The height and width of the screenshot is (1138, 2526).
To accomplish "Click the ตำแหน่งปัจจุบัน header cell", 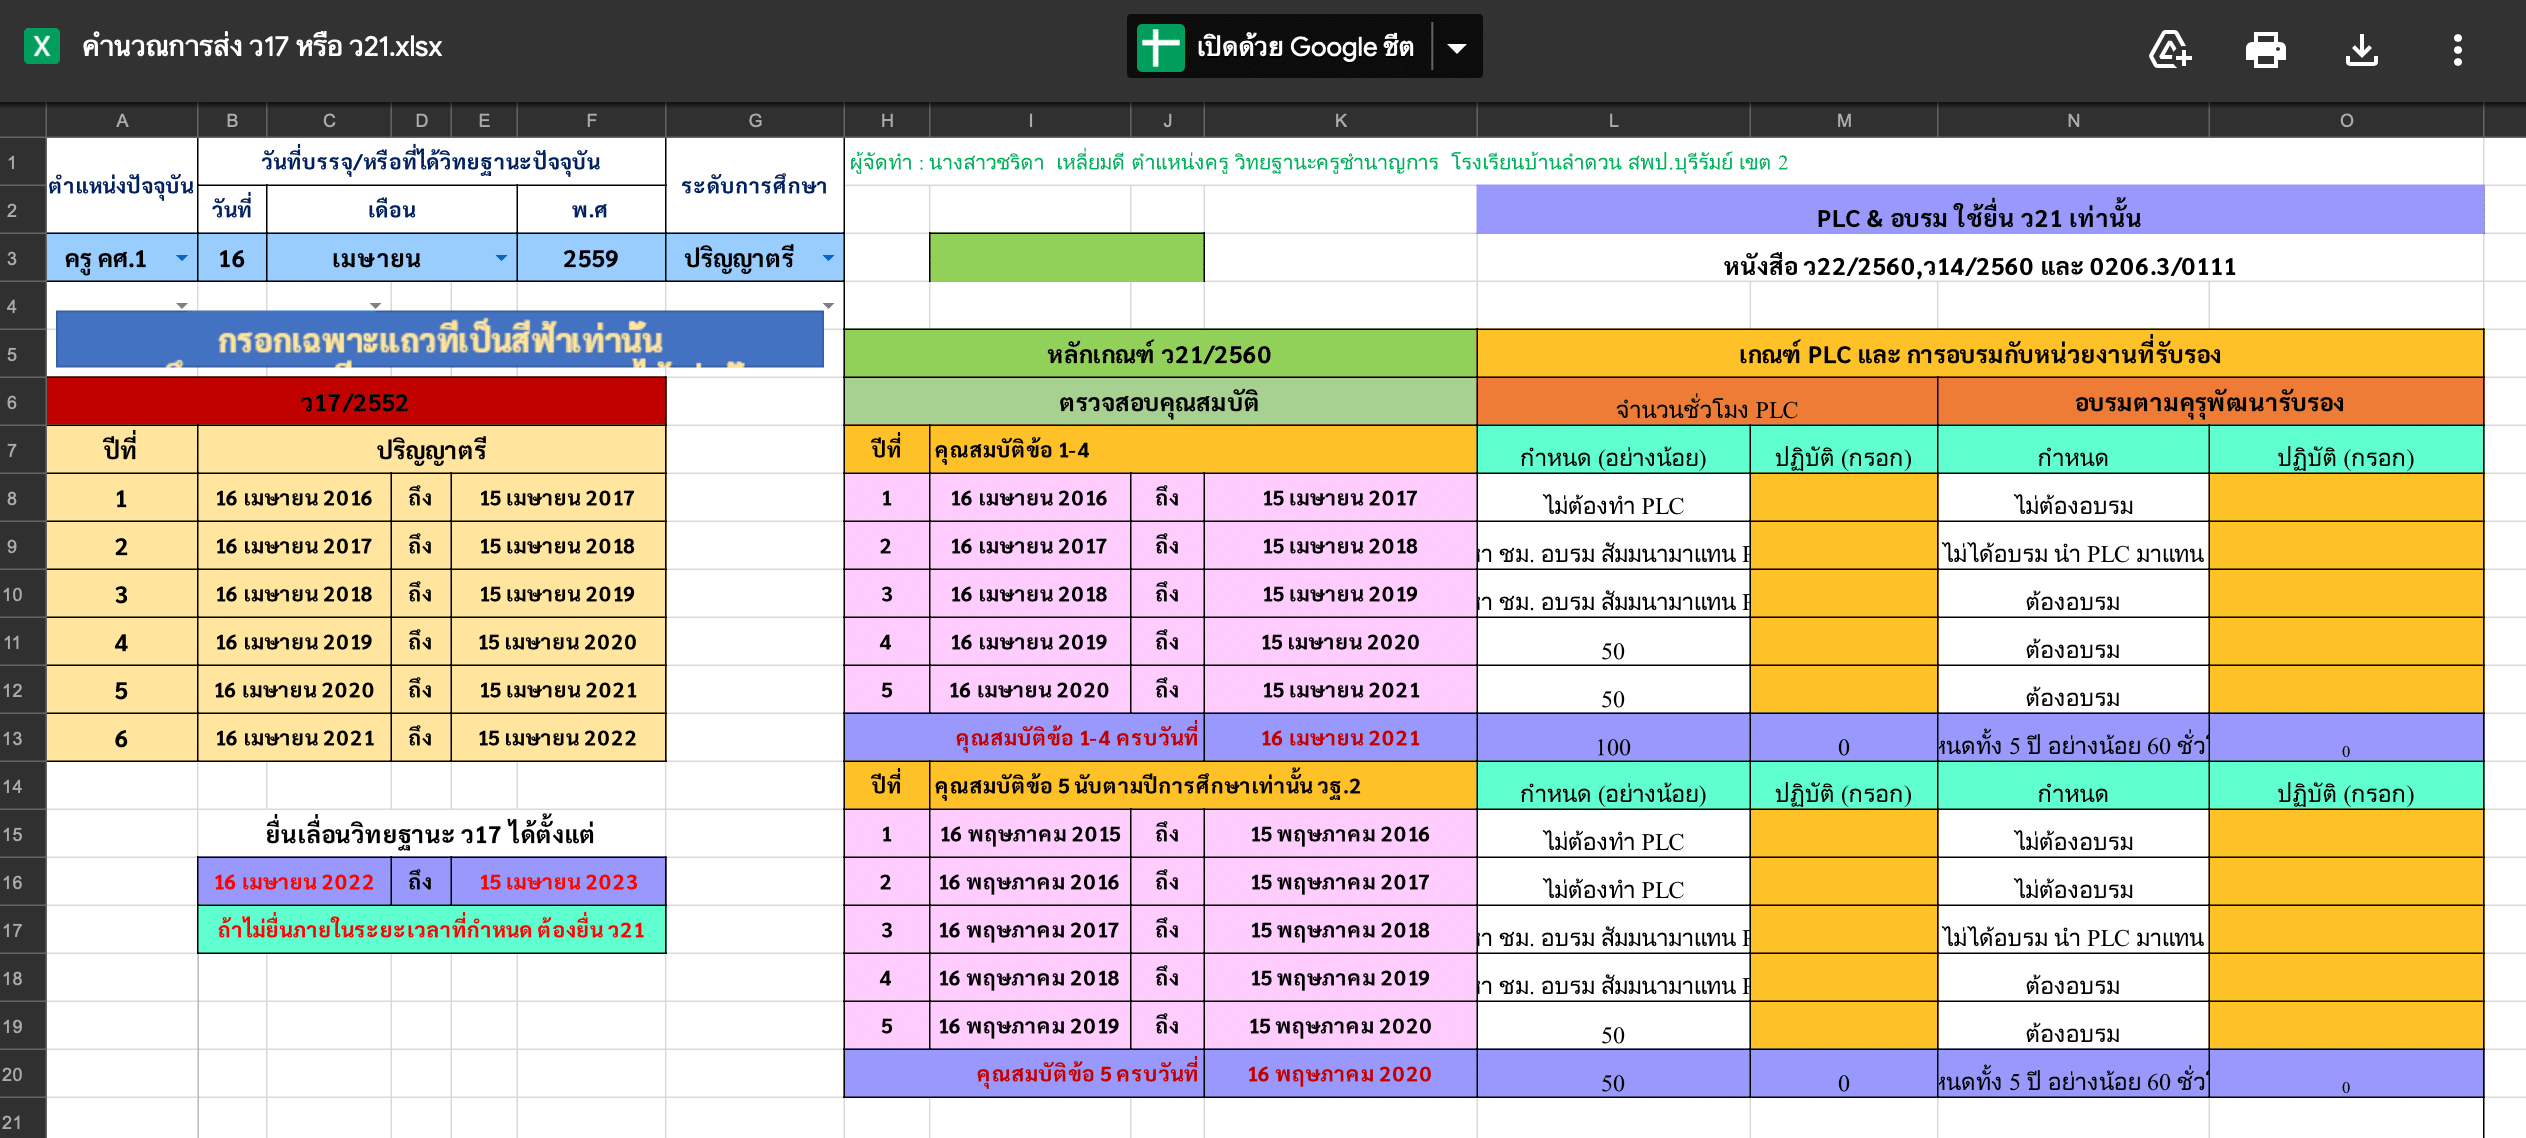I will (x=122, y=186).
